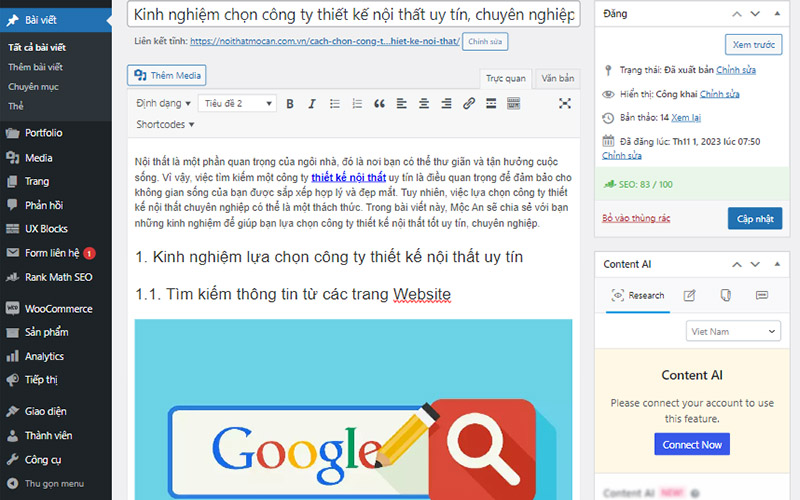Select Thẻ tags submenu
Viewport: 800px width, 500px height.
[16, 106]
